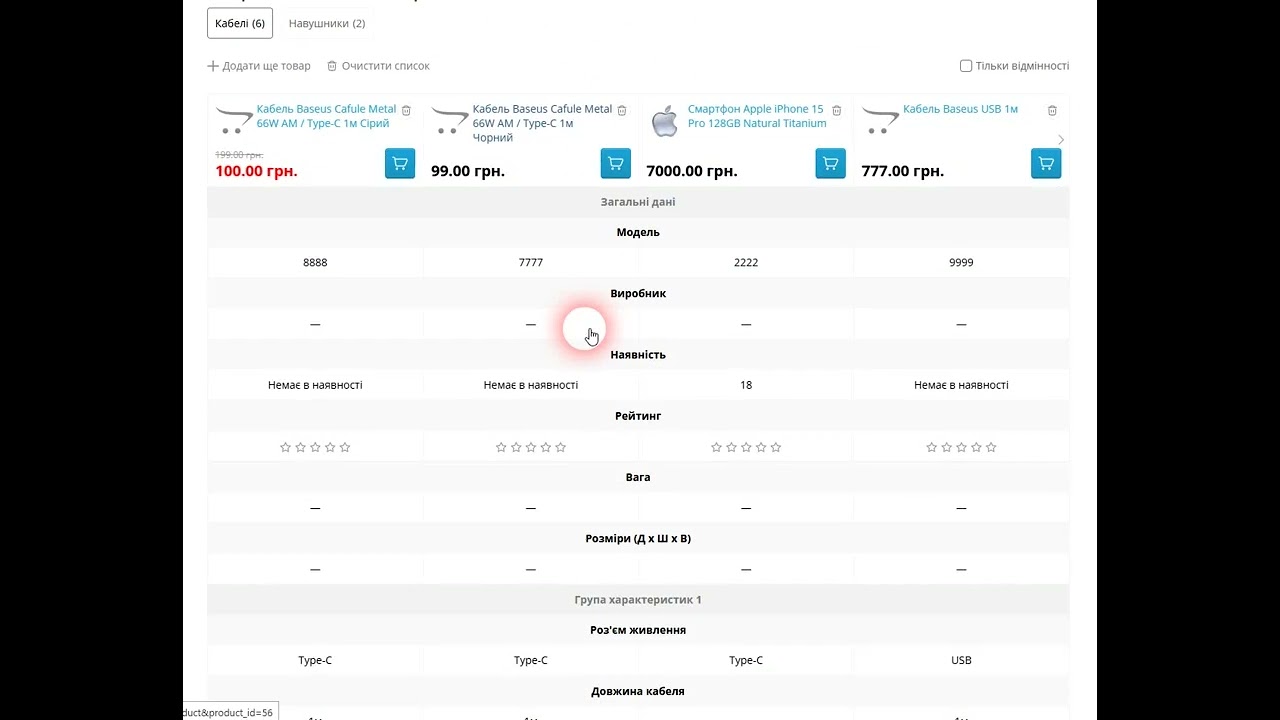Select the model value 2222
The width and height of the screenshot is (1280, 720).
point(746,262)
